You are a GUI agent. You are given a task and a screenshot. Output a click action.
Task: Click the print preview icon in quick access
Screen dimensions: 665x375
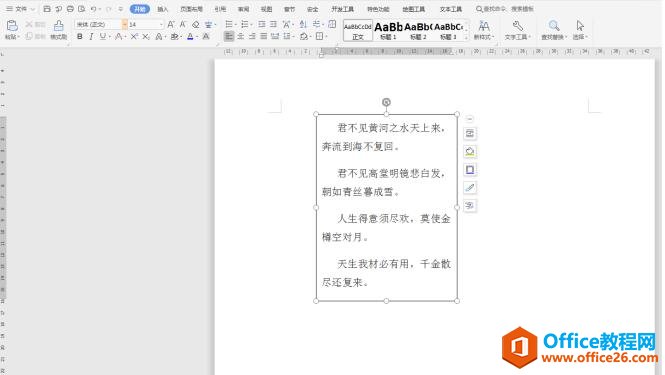(x=82, y=8)
